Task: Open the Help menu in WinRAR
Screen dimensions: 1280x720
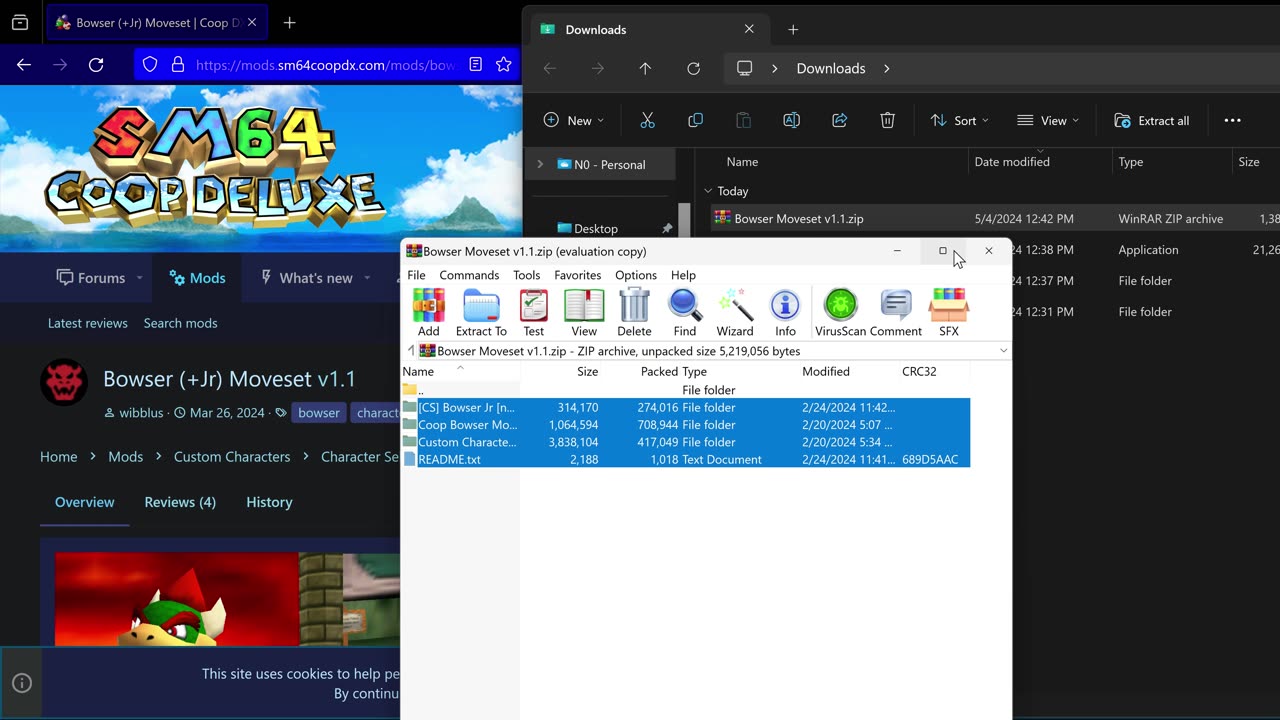Action: coord(683,275)
